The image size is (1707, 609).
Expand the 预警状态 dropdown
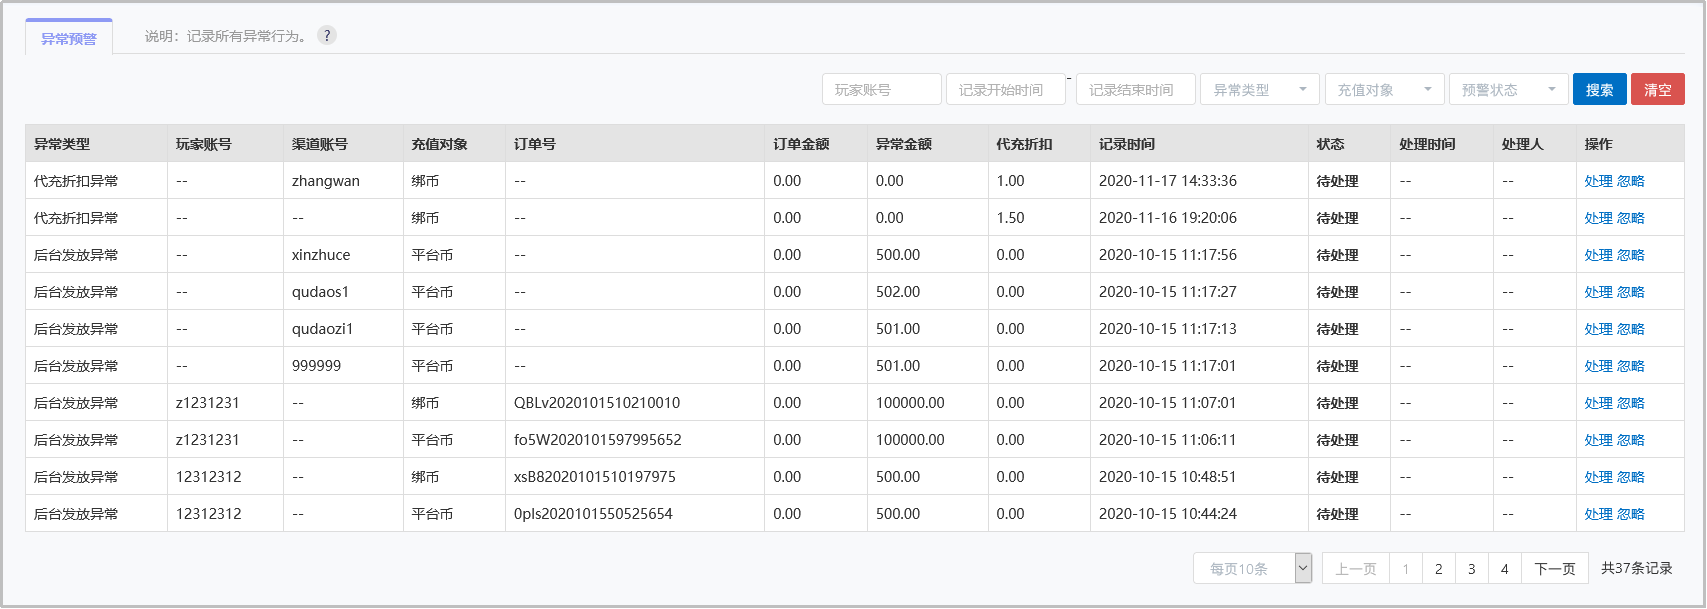pos(1508,89)
